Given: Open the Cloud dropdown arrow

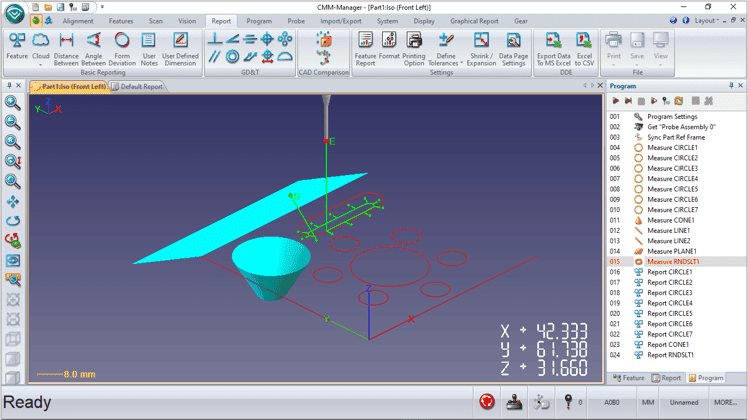Looking at the screenshot, I should click(41, 64).
